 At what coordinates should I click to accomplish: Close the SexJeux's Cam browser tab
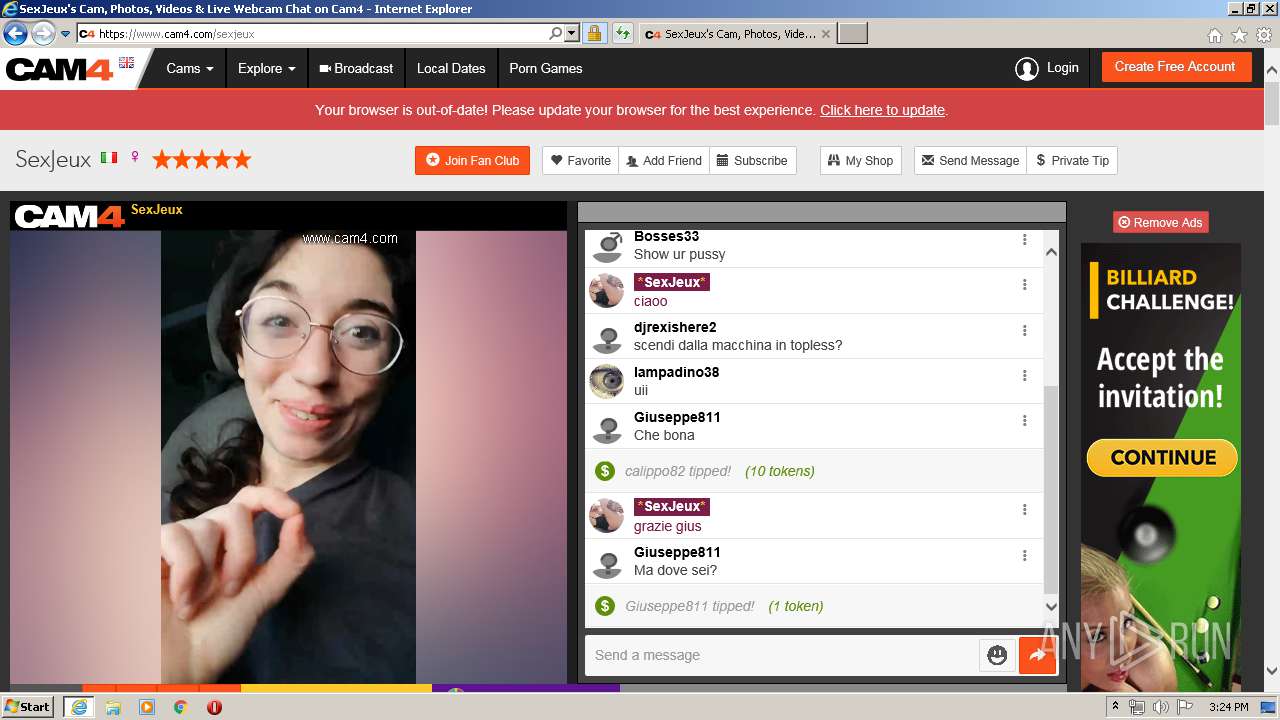[825, 34]
